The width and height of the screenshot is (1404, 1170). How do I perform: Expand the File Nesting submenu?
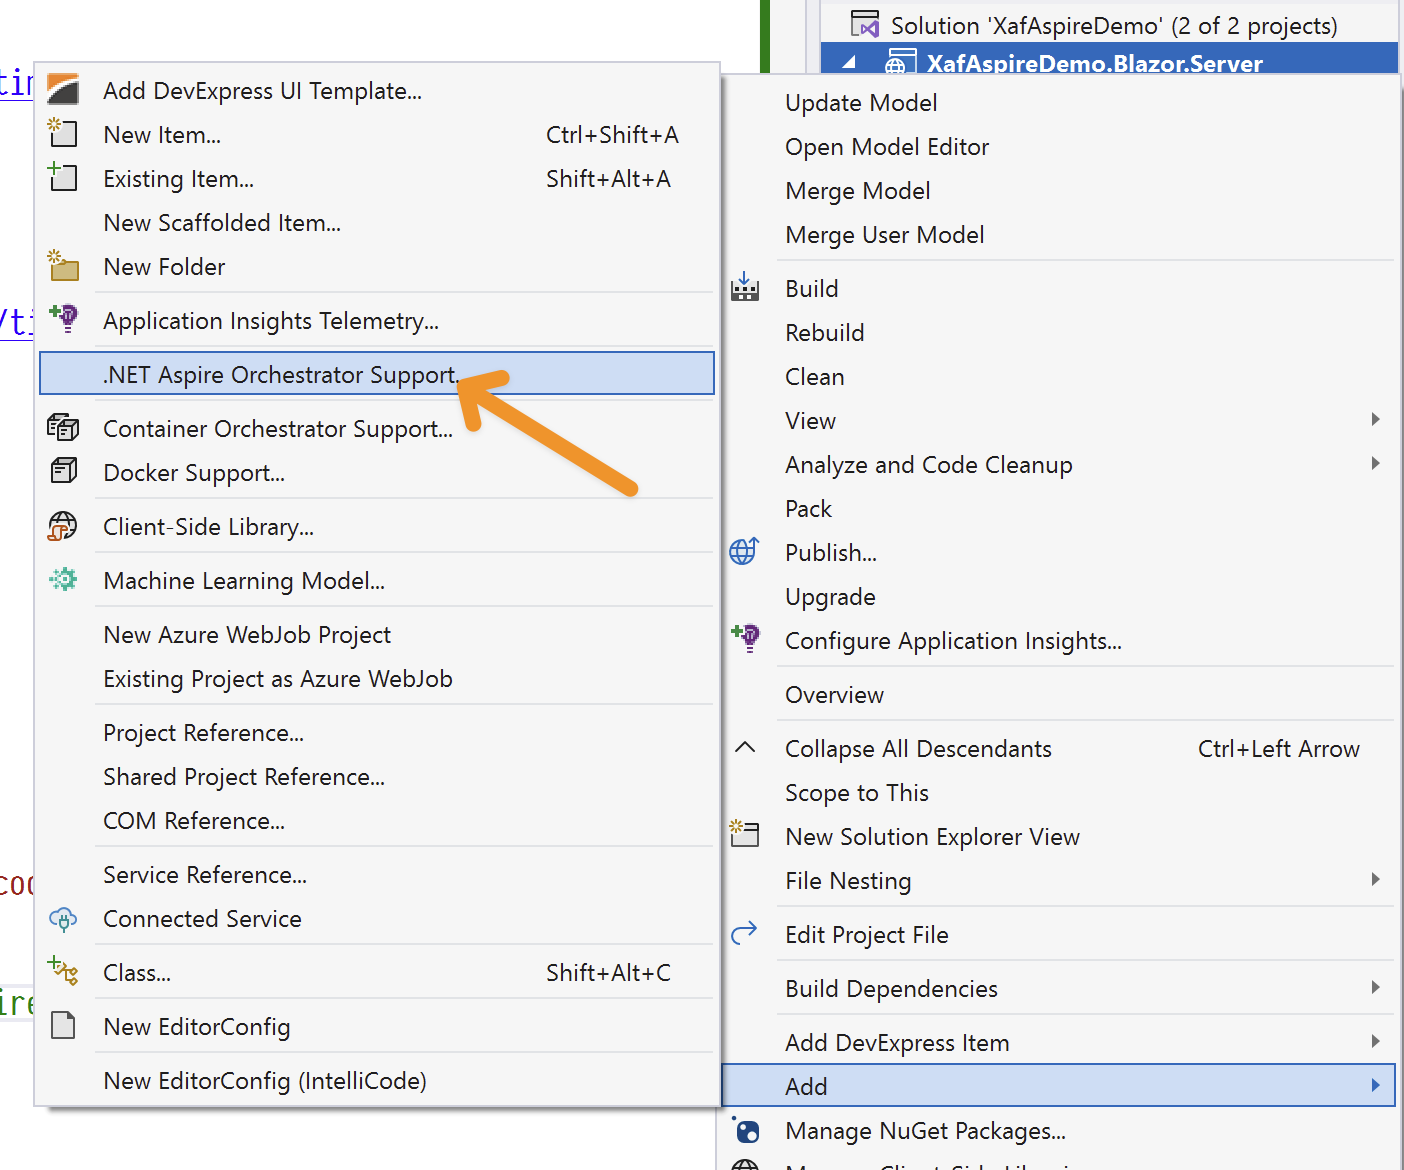pos(1376,879)
